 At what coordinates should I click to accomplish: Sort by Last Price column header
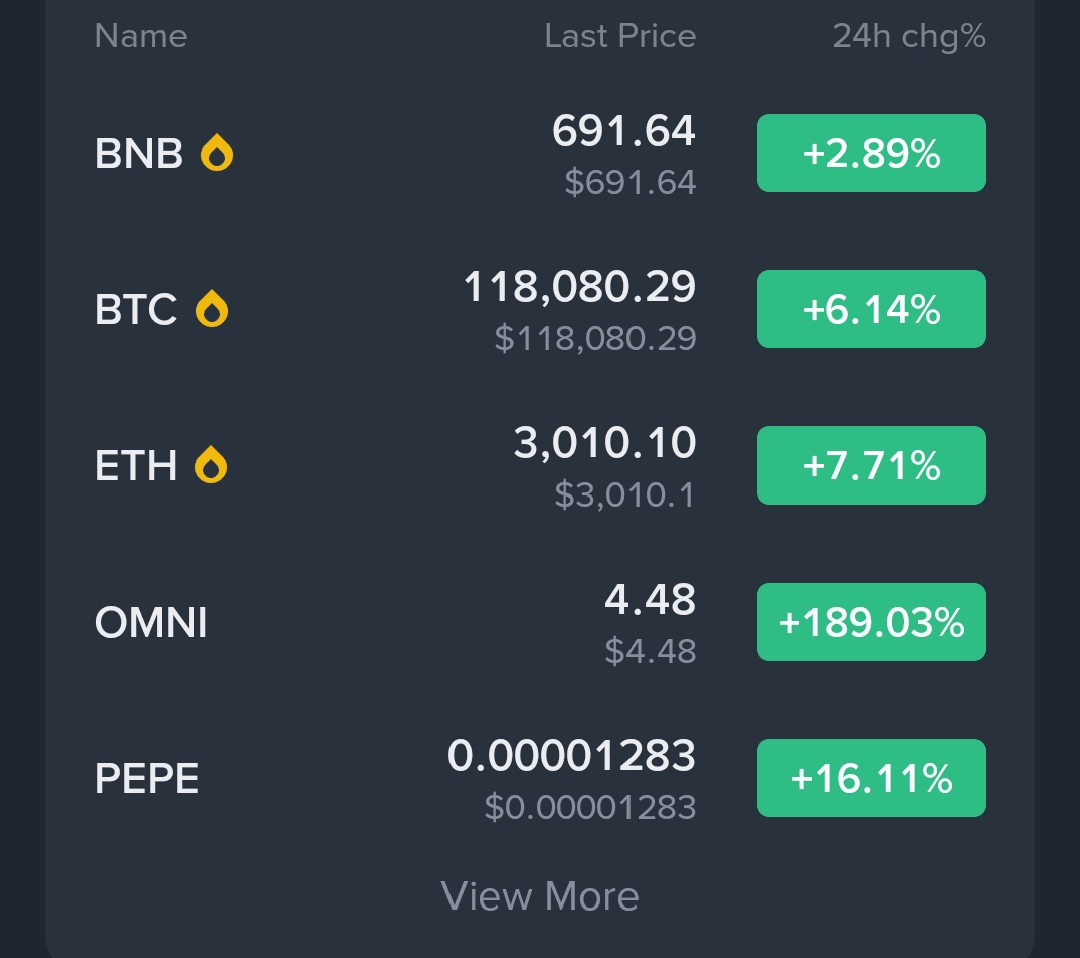(620, 36)
